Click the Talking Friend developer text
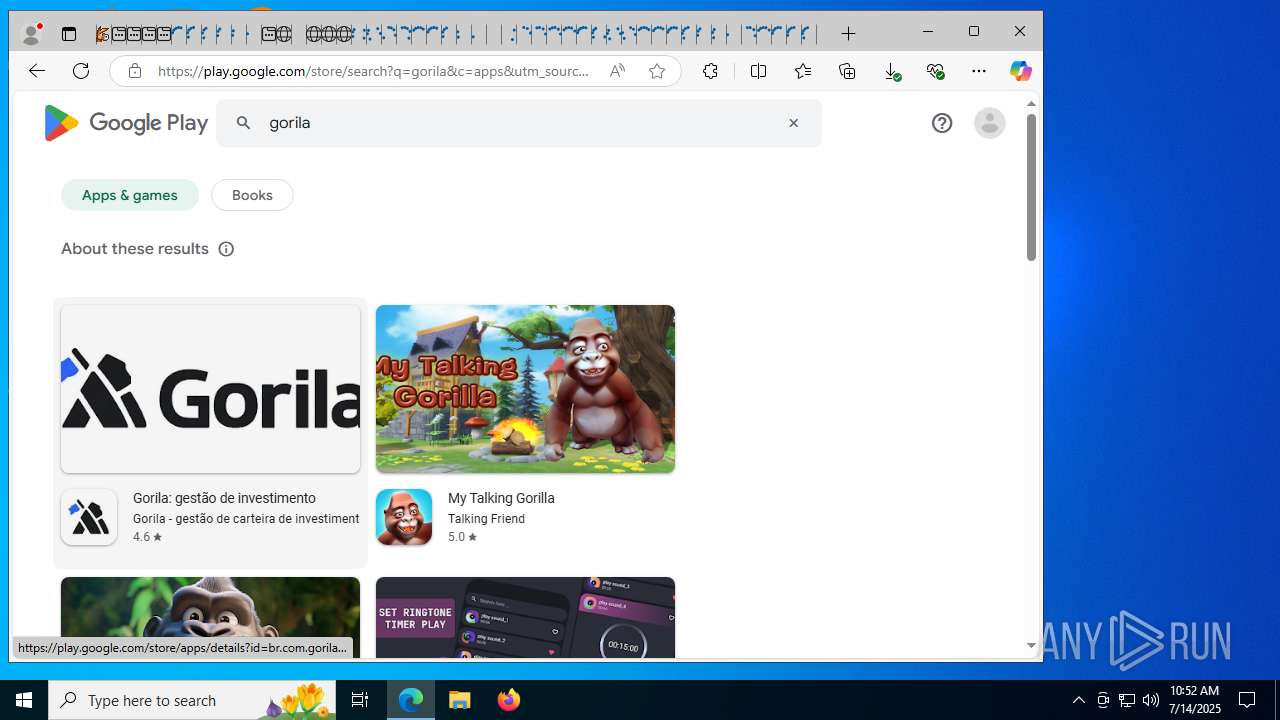Image resolution: width=1280 pixels, height=720 pixels. tap(486, 519)
